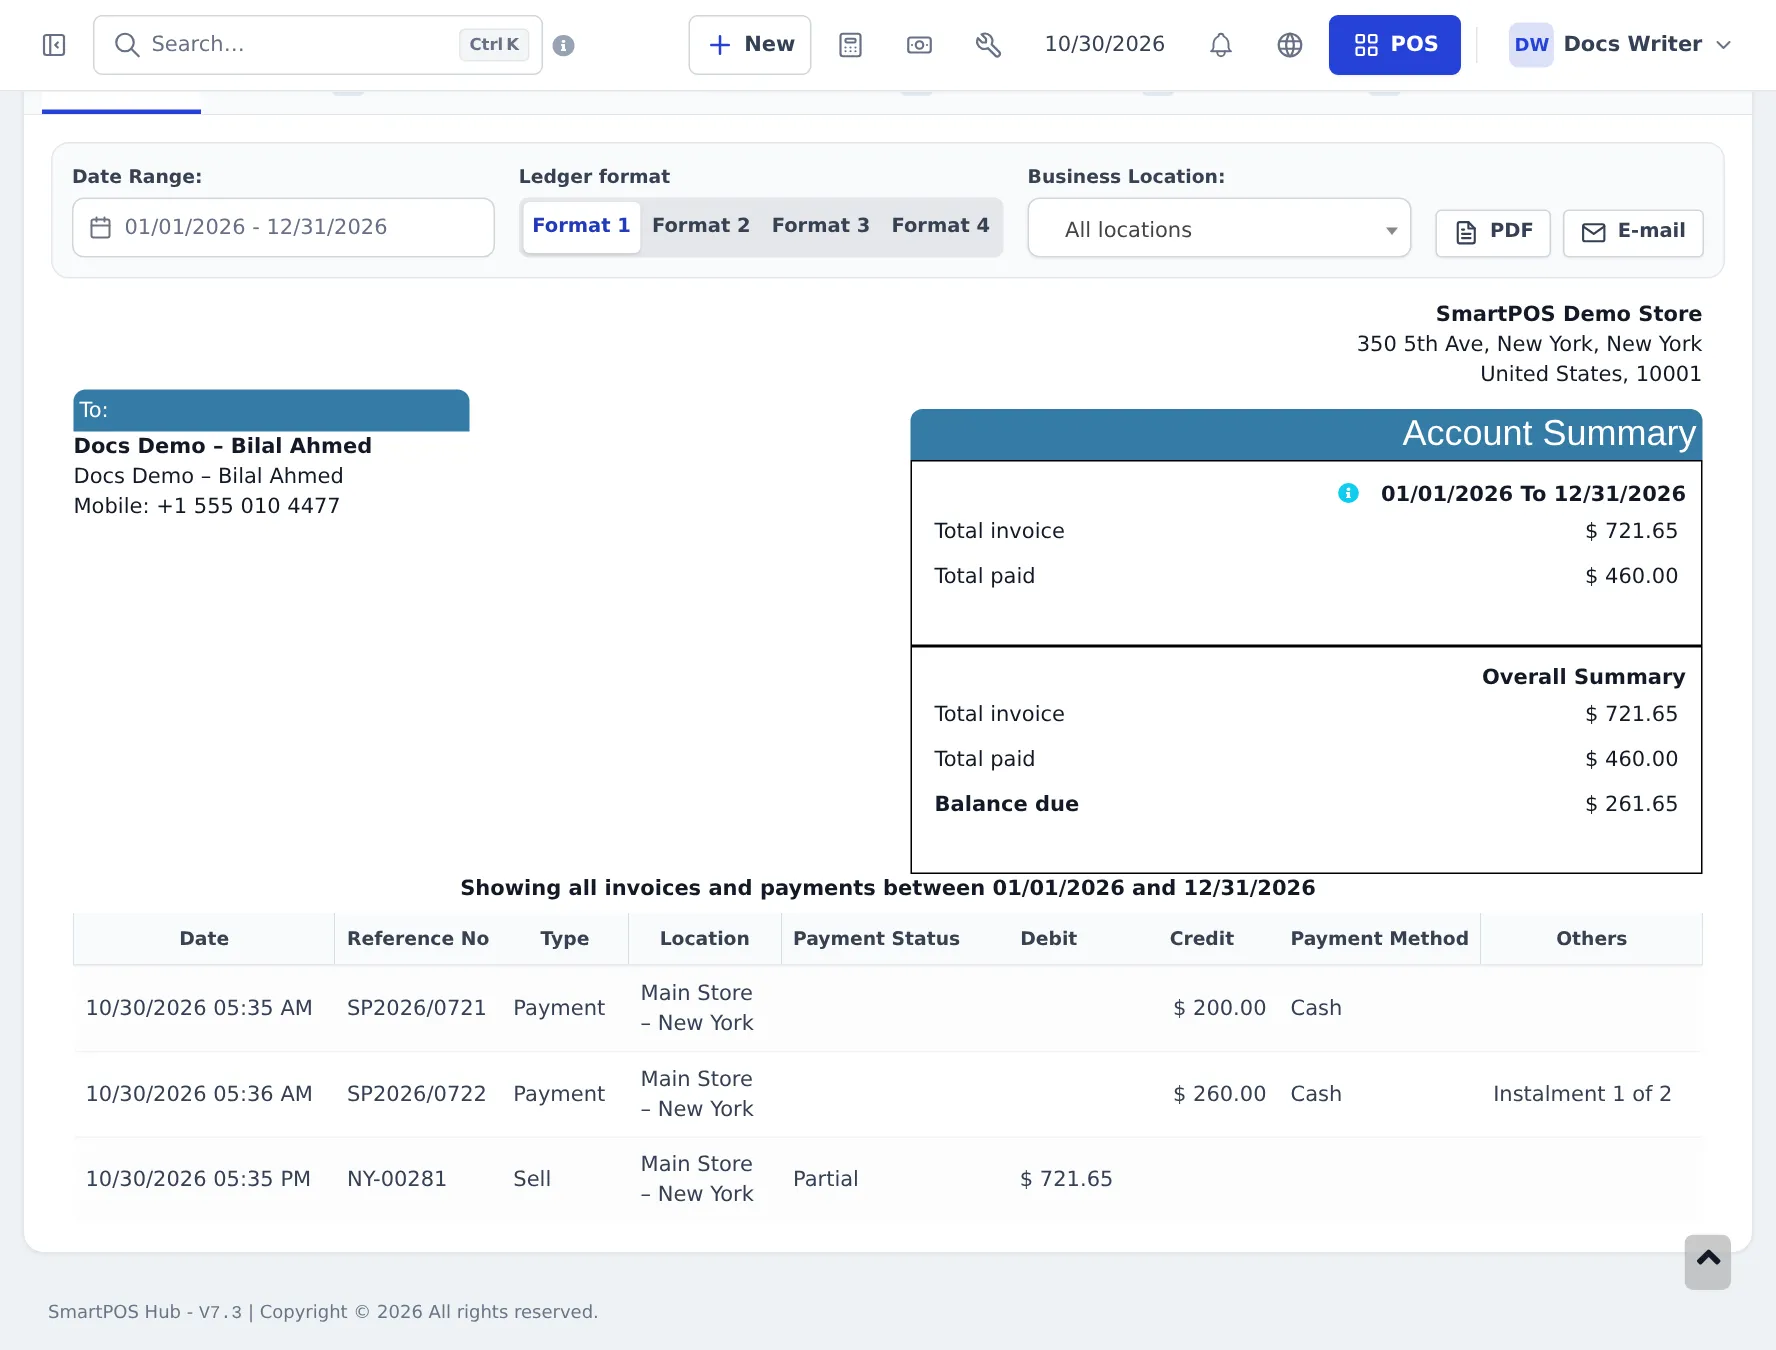Click date 10/30/2026 05:36 AM
Image resolution: width=1776 pixels, height=1350 pixels.
click(199, 1094)
